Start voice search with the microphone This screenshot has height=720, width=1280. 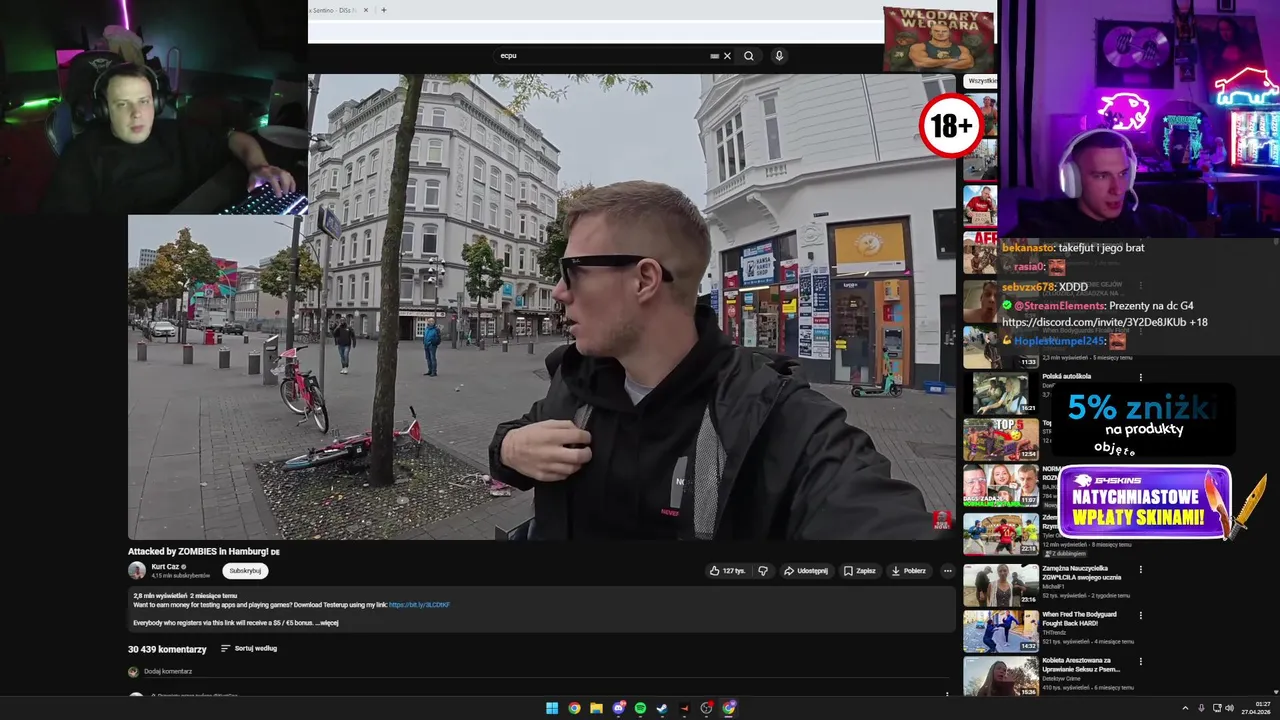coord(779,56)
